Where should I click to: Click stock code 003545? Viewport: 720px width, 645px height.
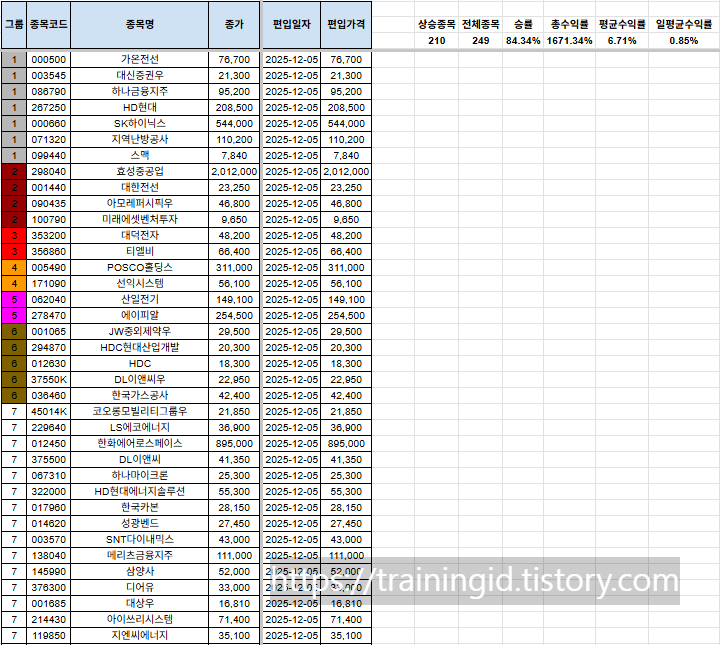tap(48, 76)
